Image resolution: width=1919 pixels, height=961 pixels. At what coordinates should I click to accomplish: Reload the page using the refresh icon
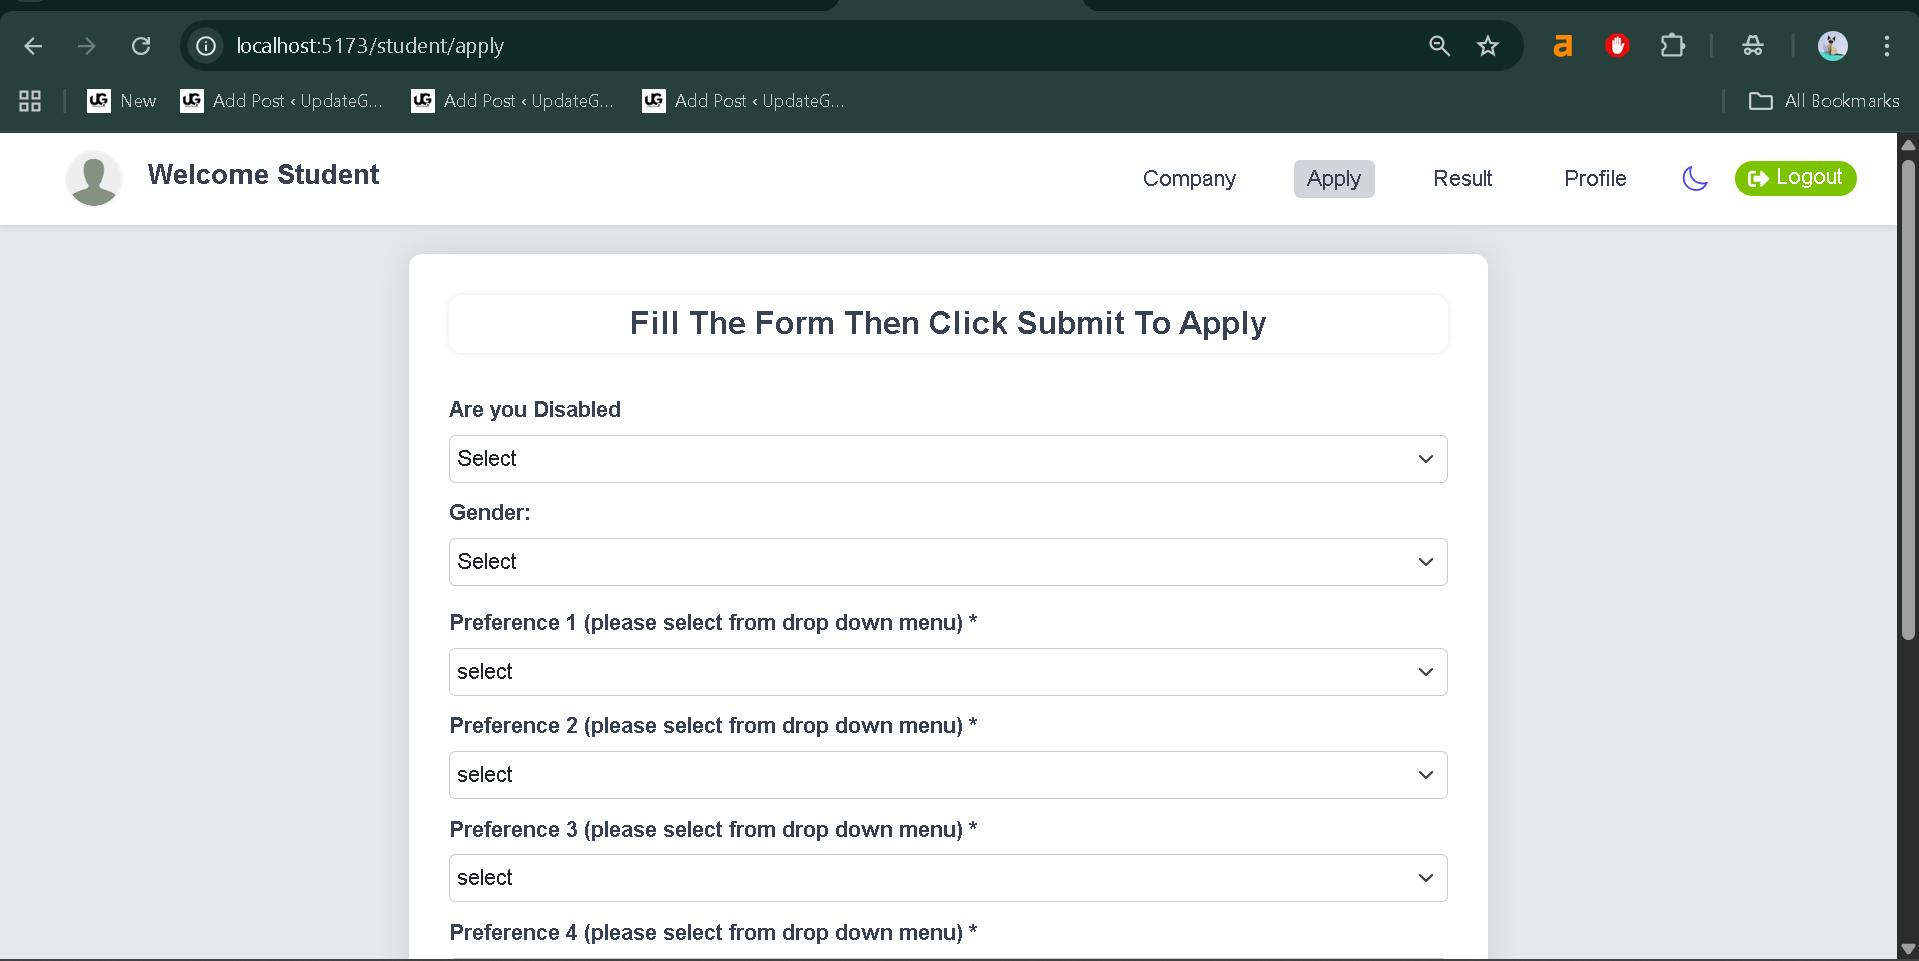(x=141, y=46)
